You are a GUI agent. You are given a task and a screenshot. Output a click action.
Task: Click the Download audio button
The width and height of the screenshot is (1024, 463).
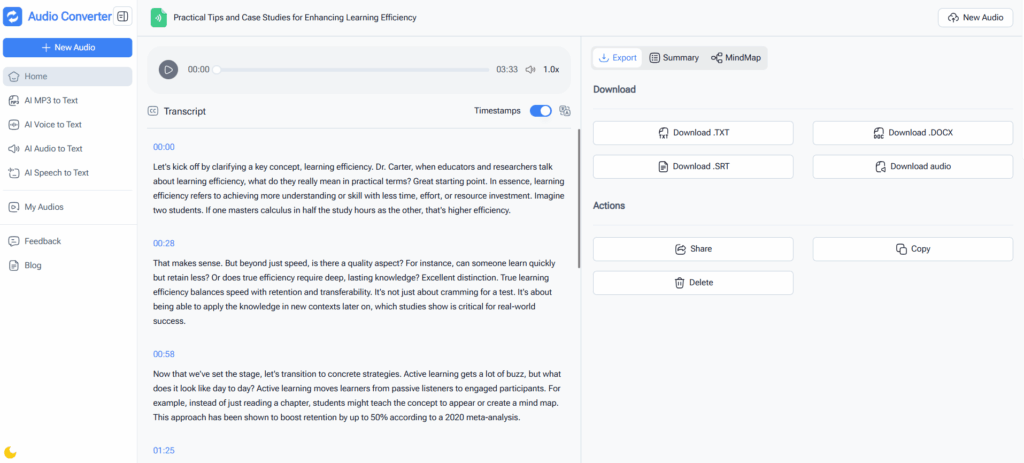(x=912, y=167)
